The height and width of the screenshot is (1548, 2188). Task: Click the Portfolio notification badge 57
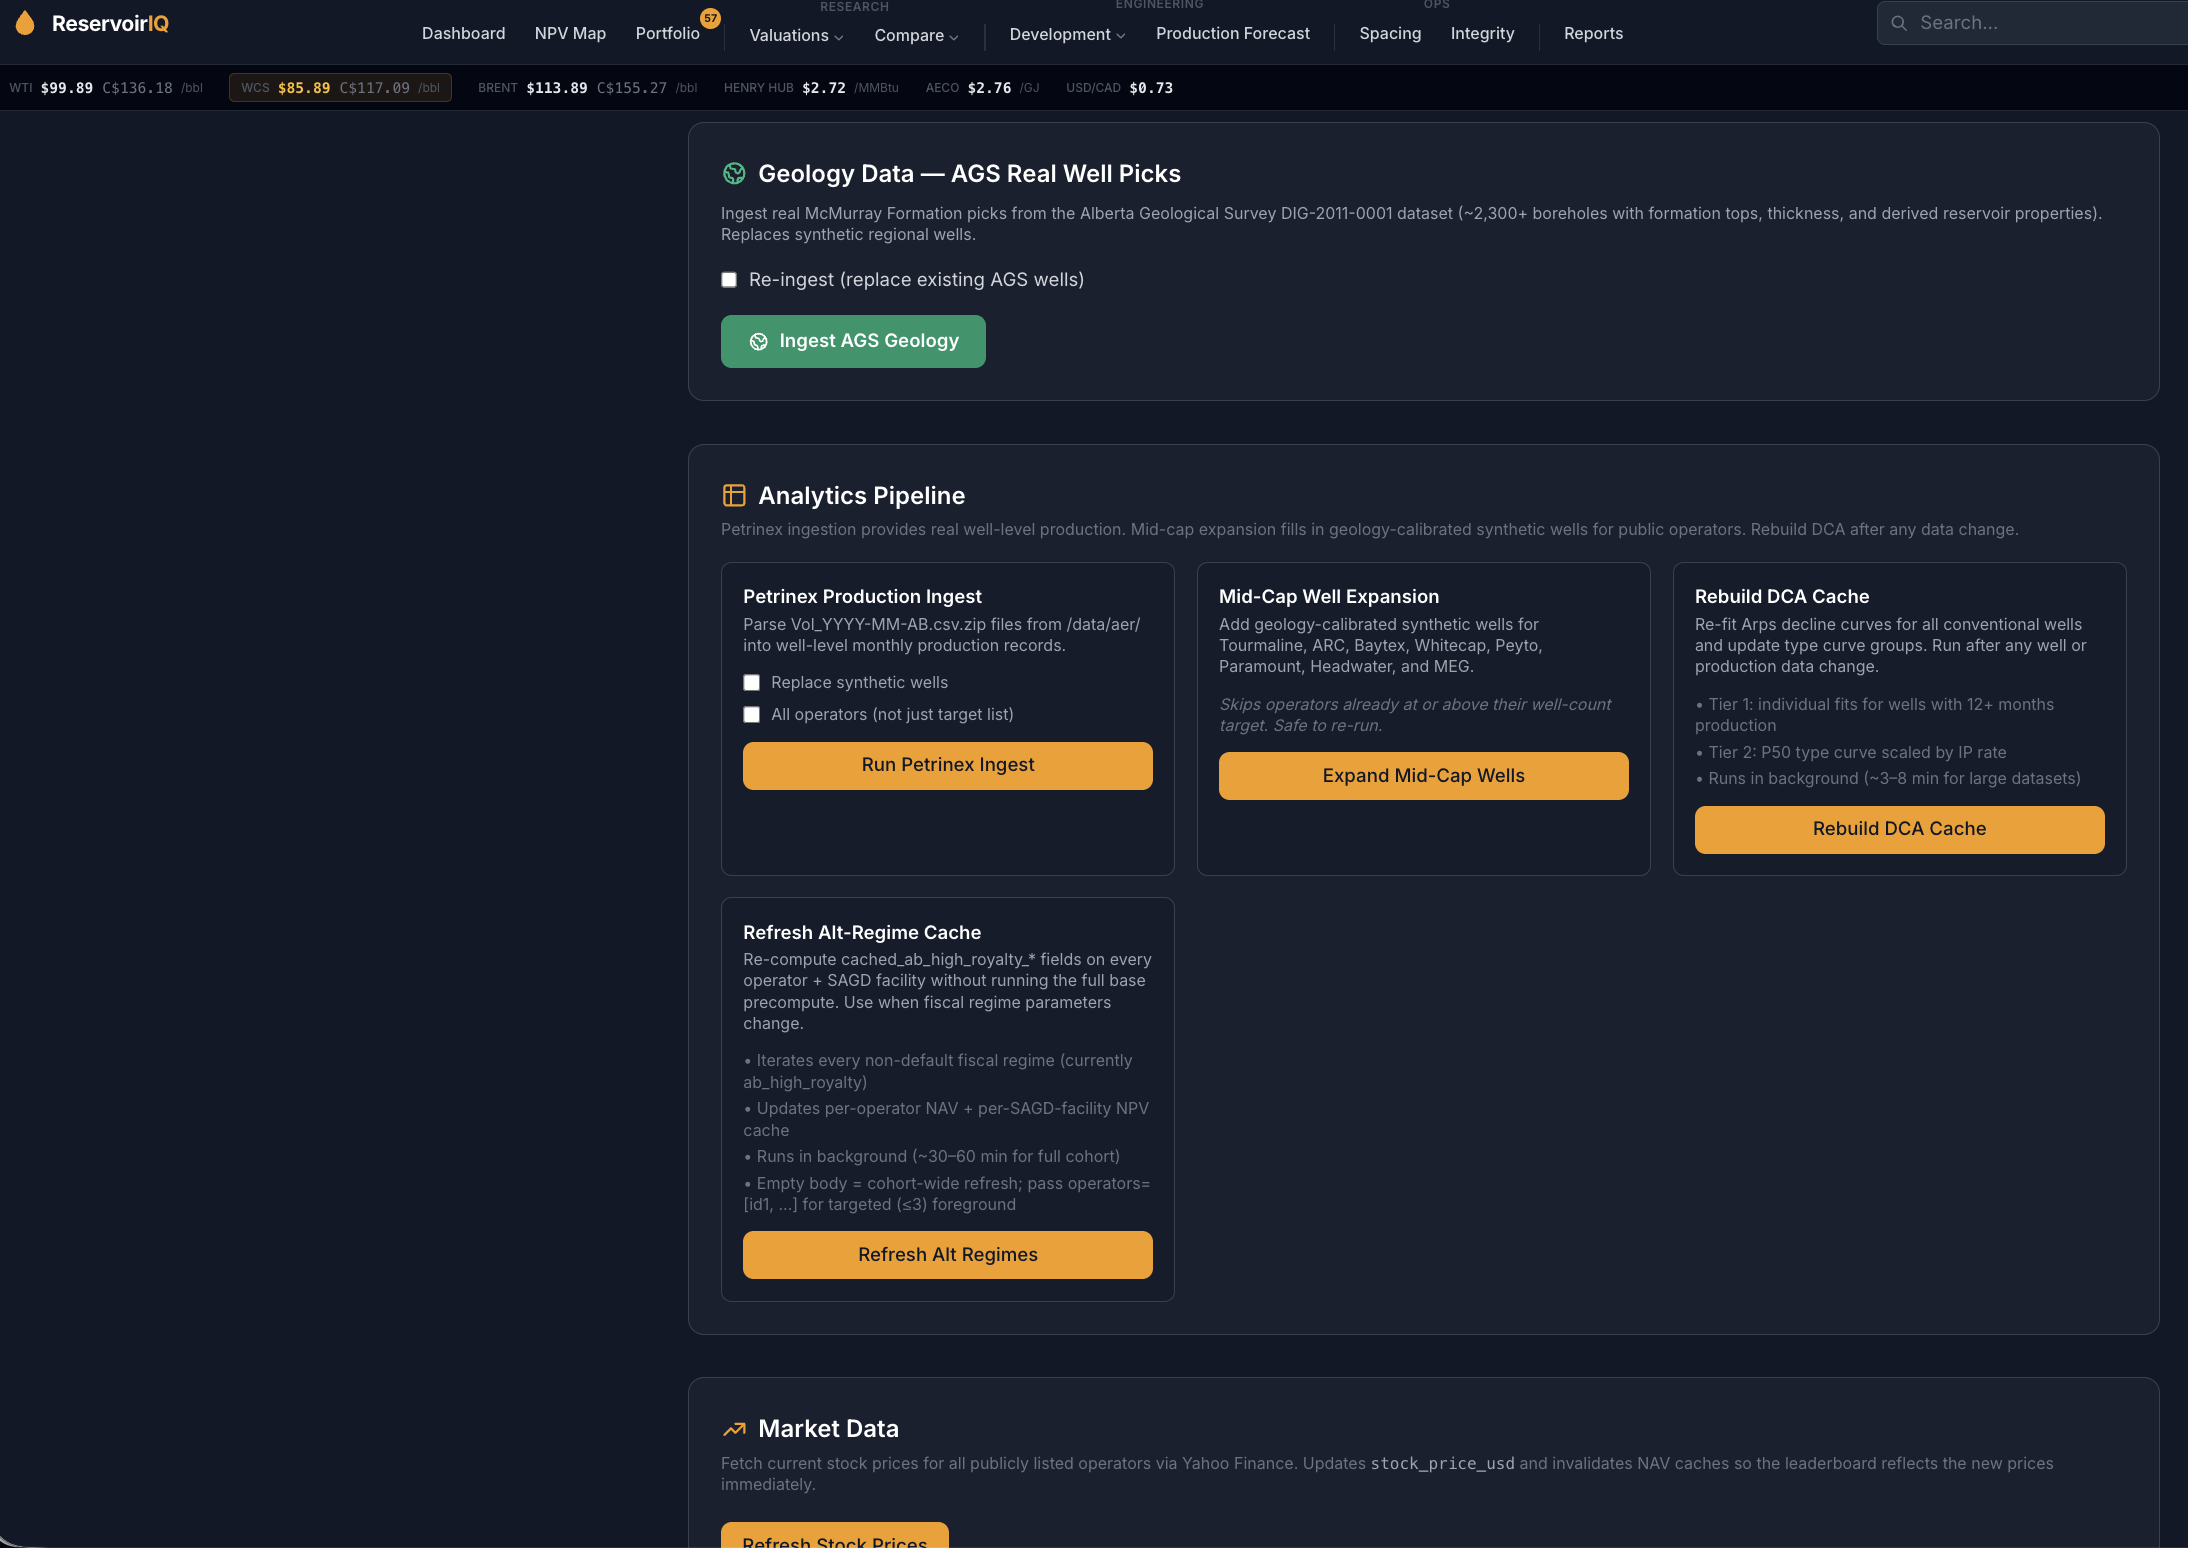(x=711, y=18)
